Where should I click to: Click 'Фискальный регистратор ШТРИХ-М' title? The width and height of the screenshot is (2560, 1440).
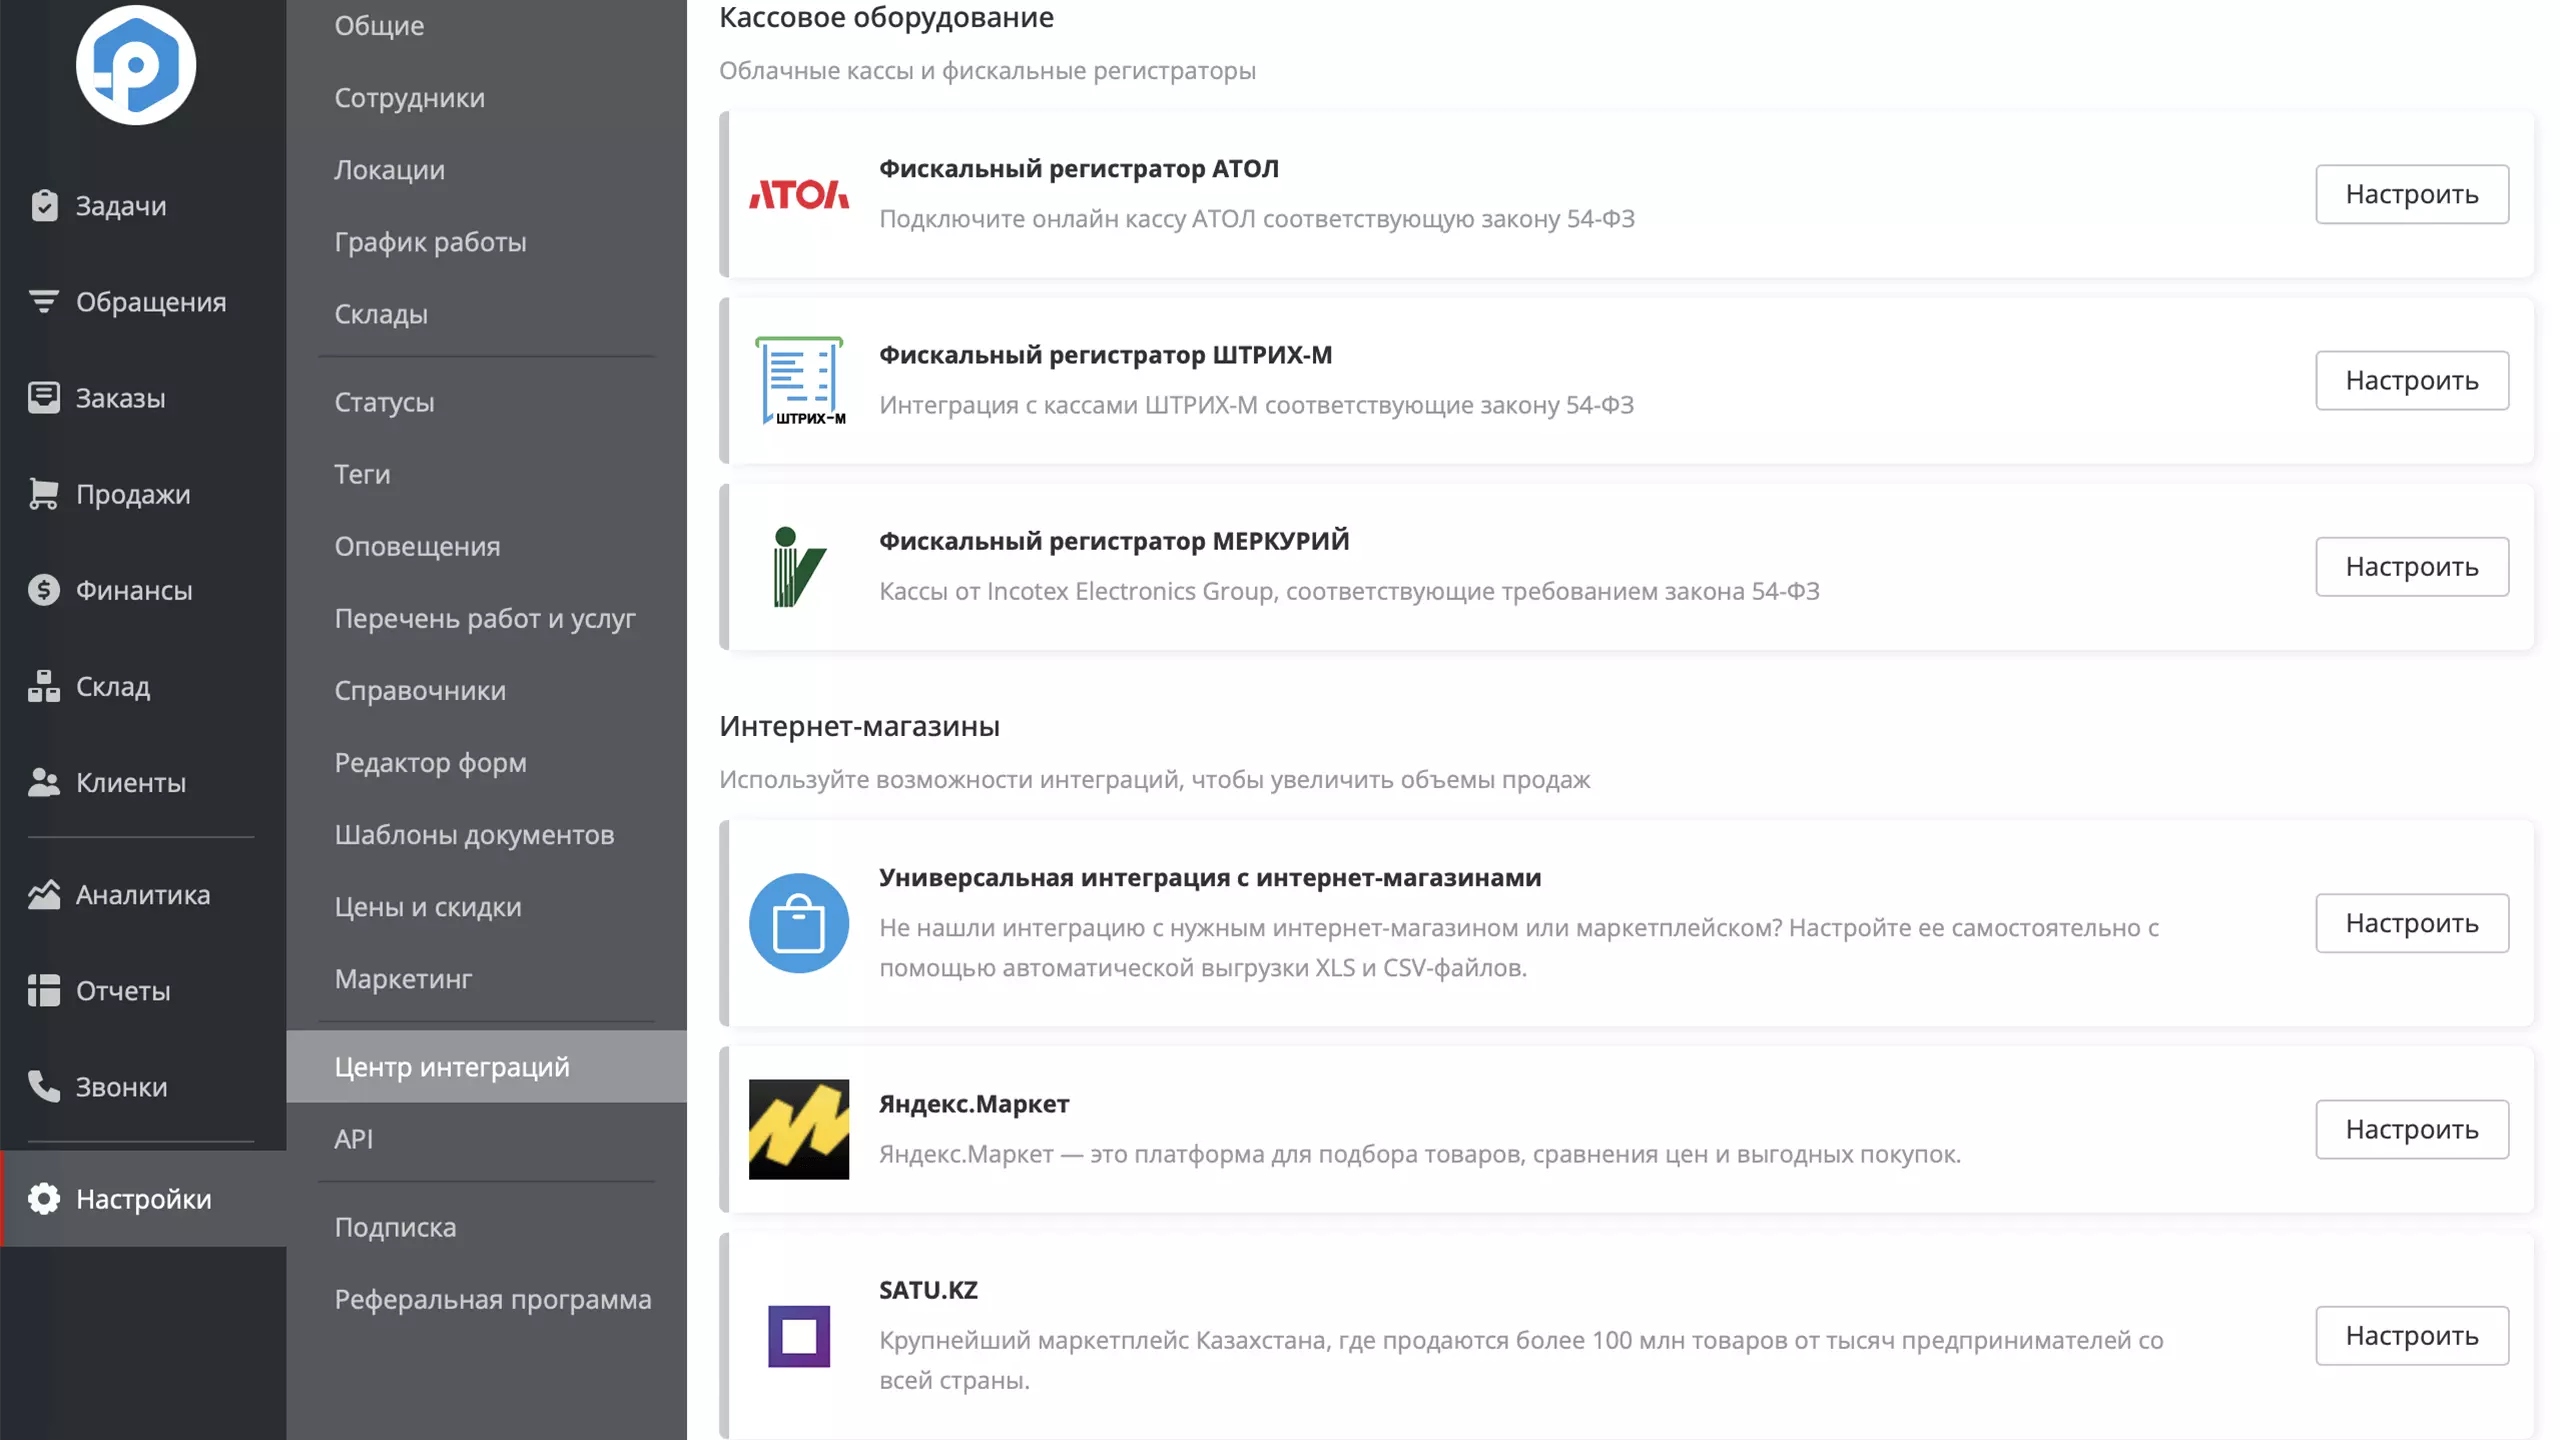[1106, 354]
